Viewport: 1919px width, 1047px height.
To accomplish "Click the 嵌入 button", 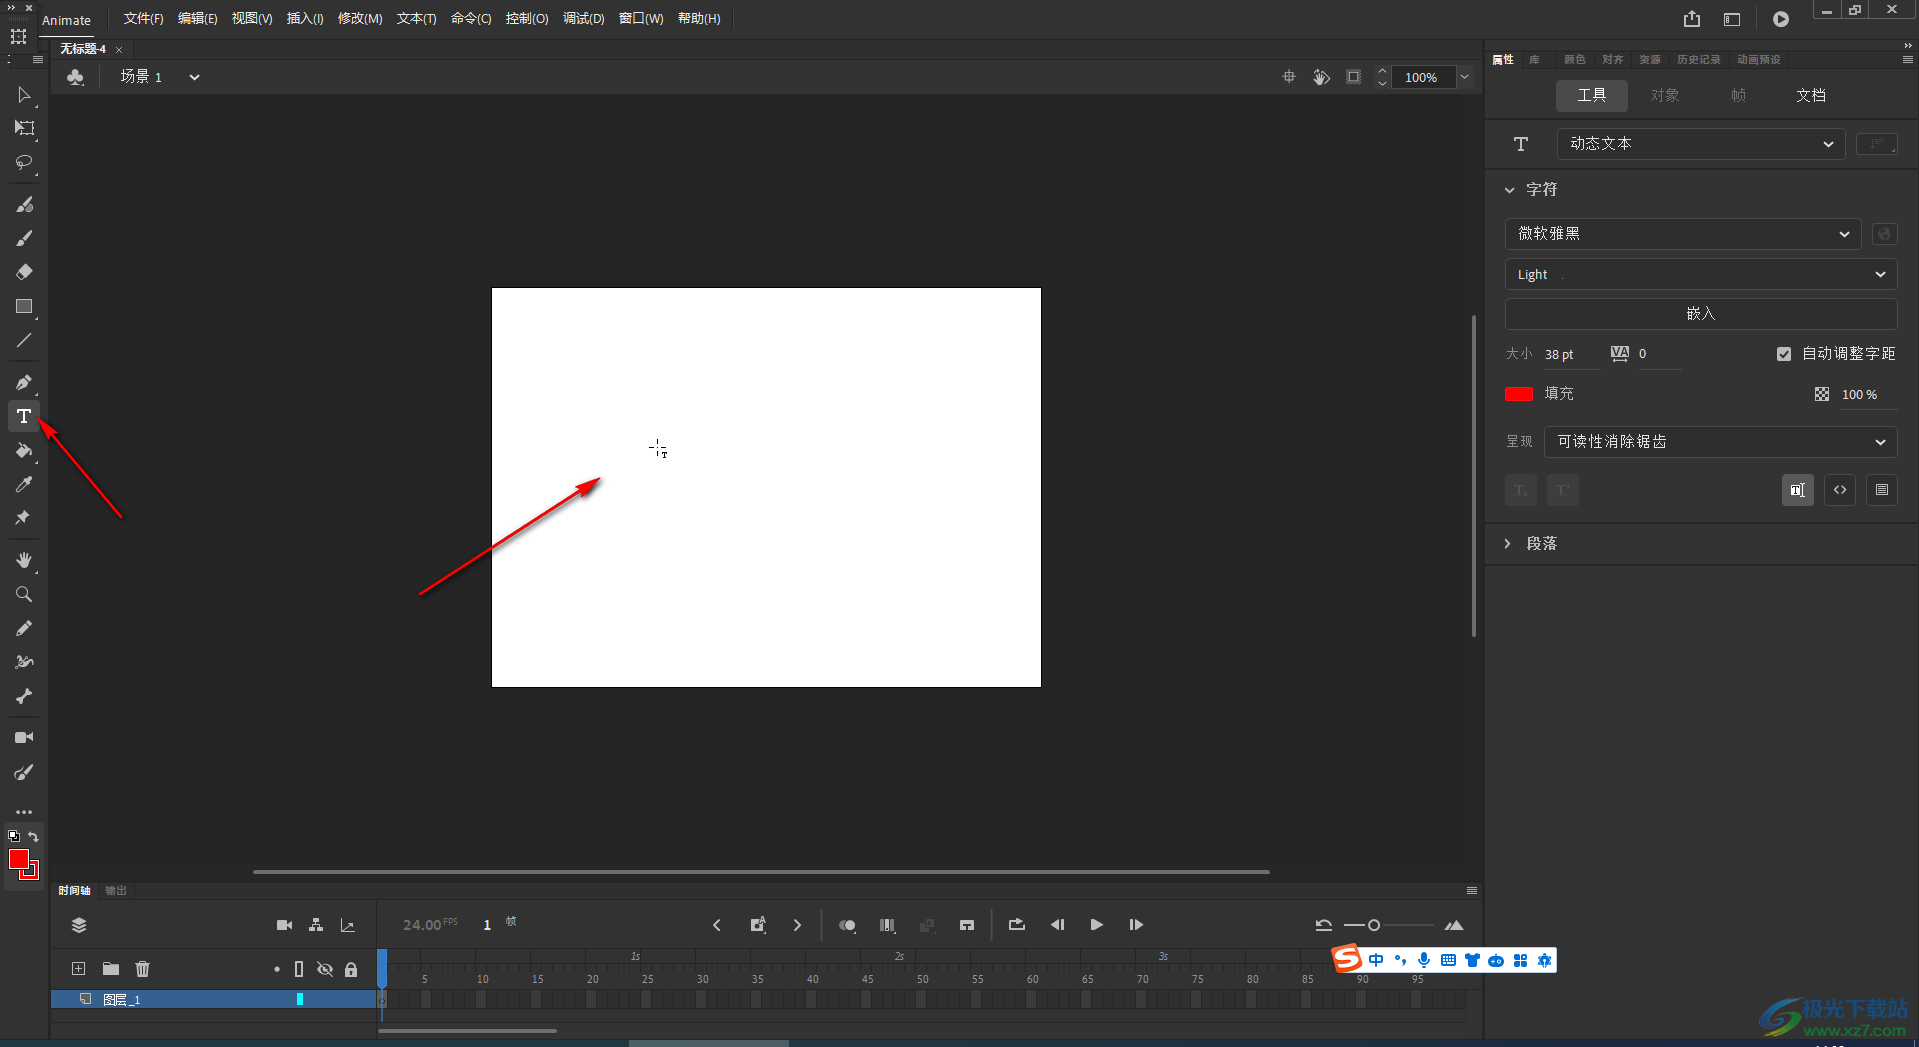I will point(1701,314).
